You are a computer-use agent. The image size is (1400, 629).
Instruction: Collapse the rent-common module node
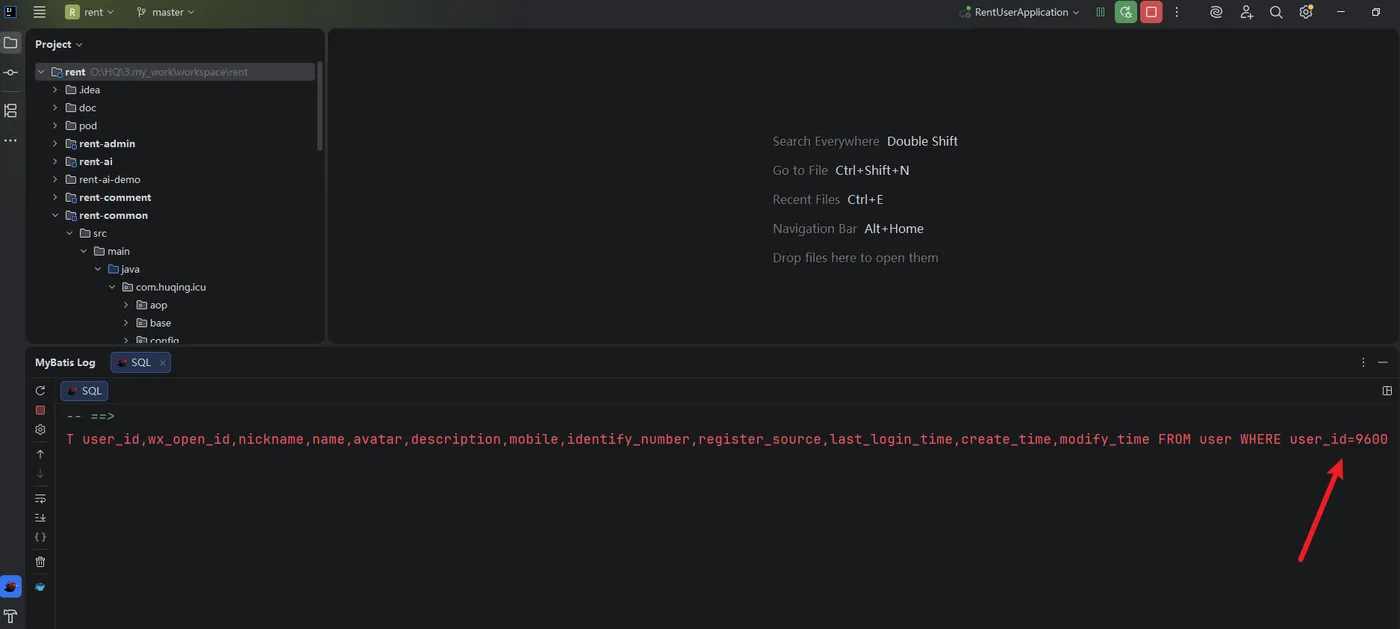[55, 216]
